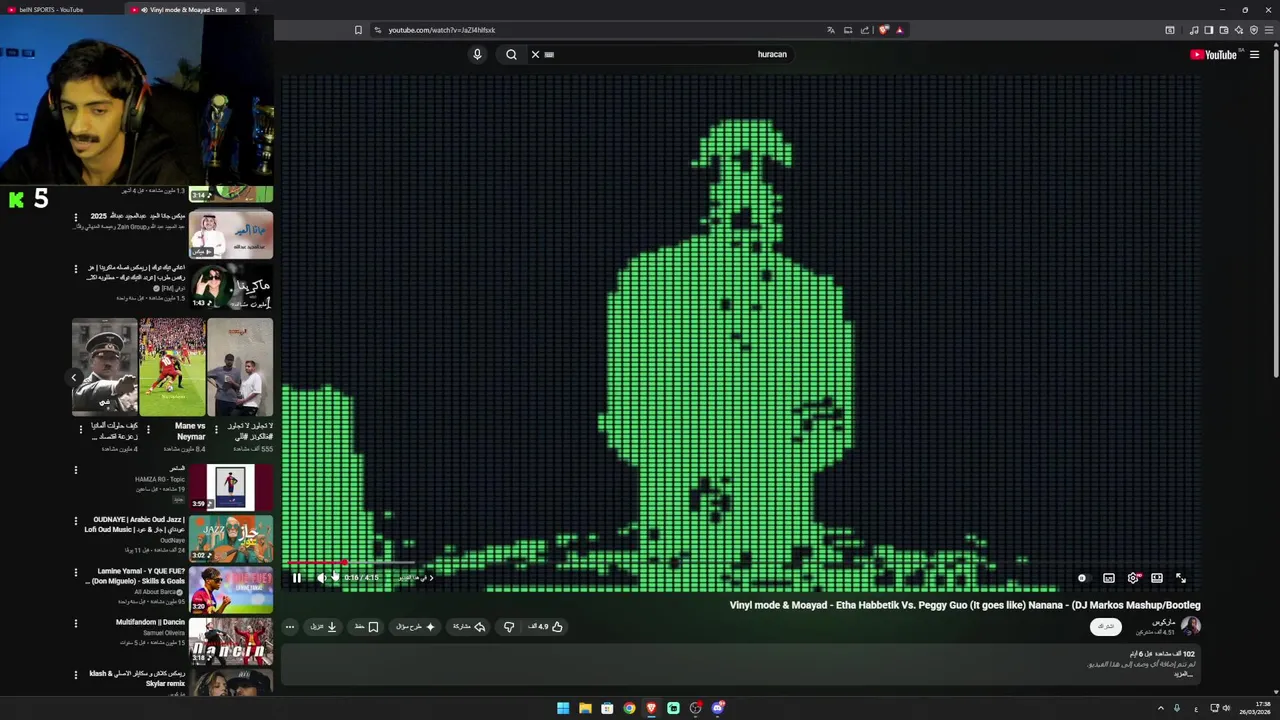Open the 2025 Zain Group video thumbnail
The width and height of the screenshot is (1280, 720).
pyautogui.click(x=230, y=234)
